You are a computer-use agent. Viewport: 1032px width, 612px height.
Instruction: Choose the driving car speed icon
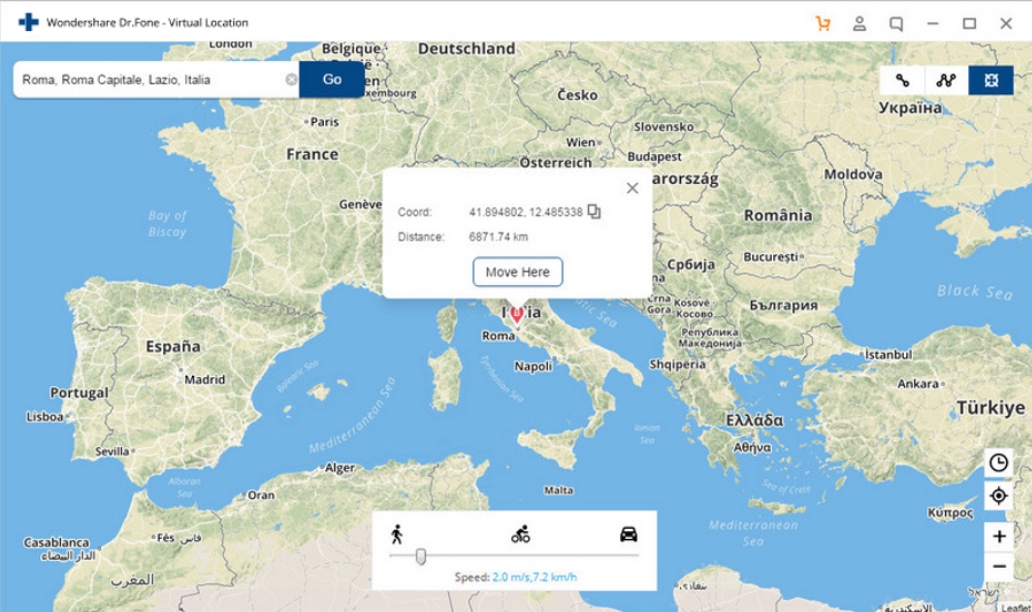[629, 534]
